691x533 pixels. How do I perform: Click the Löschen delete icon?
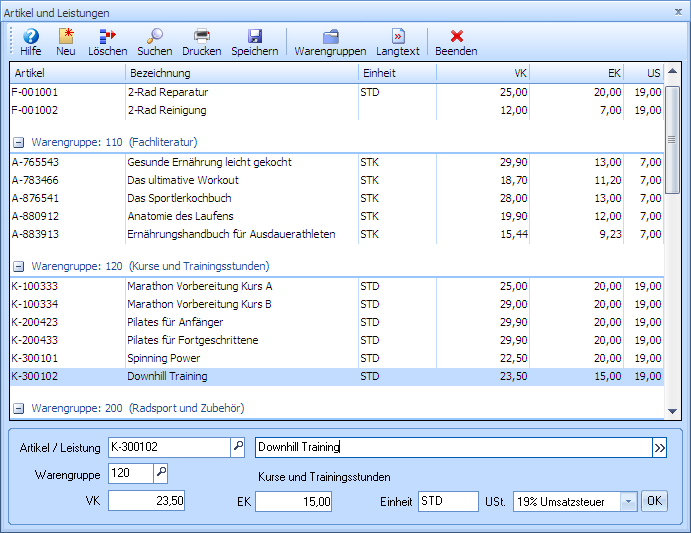(x=108, y=42)
